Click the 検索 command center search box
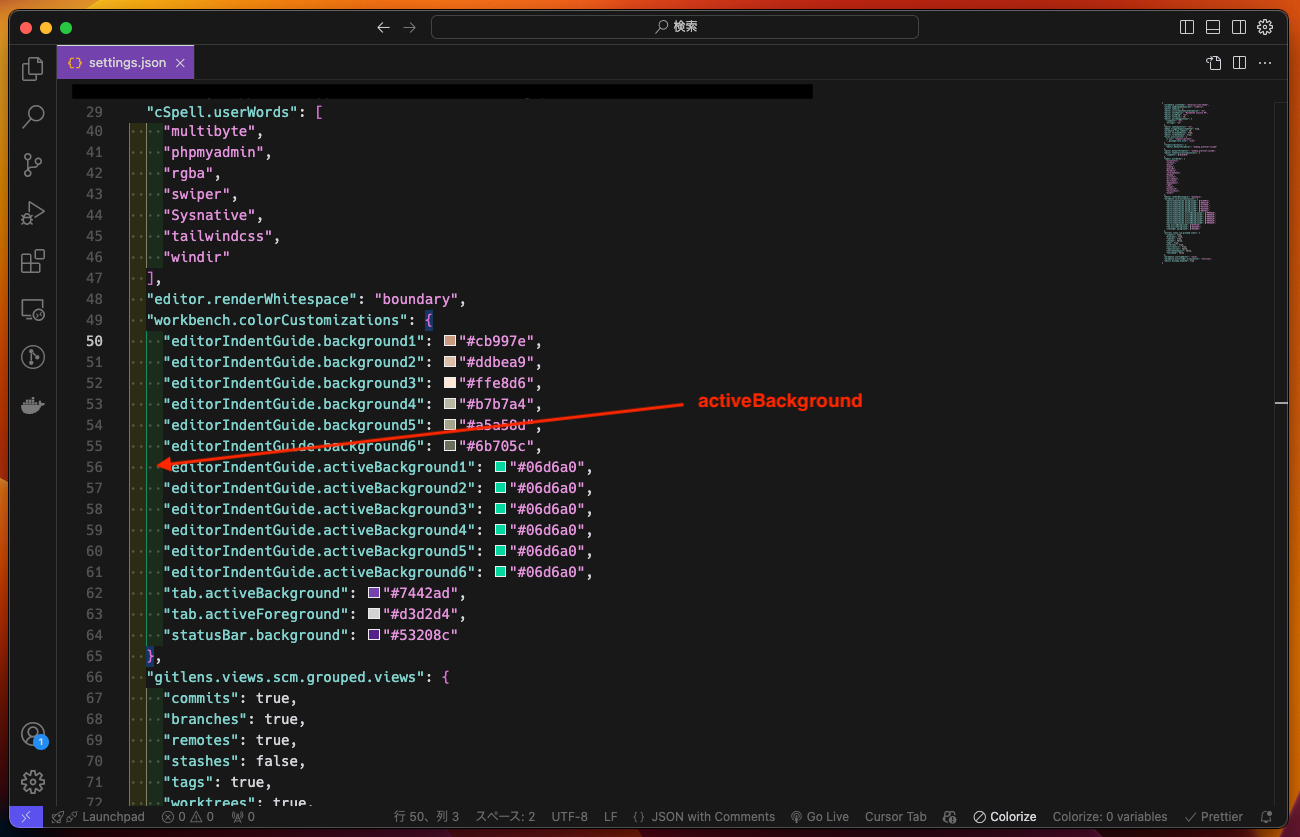Image resolution: width=1300 pixels, height=837 pixels. click(675, 27)
